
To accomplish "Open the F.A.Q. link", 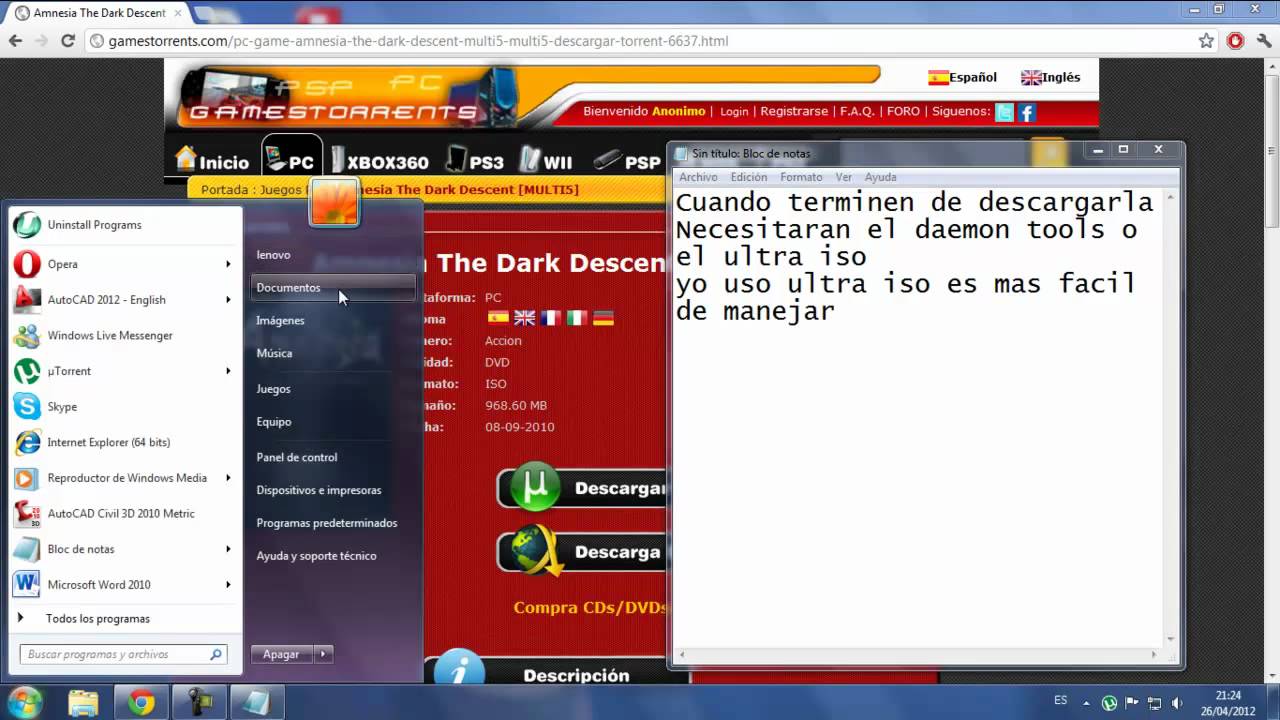I will tap(857, 112).
